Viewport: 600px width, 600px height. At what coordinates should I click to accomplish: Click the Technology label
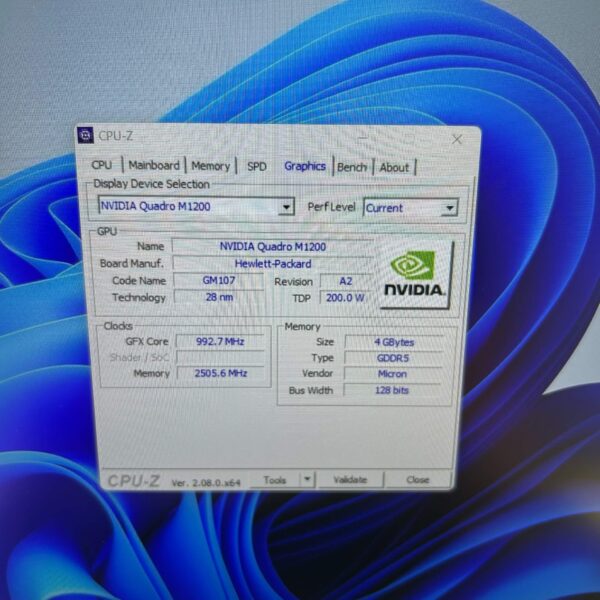[139, 297]
